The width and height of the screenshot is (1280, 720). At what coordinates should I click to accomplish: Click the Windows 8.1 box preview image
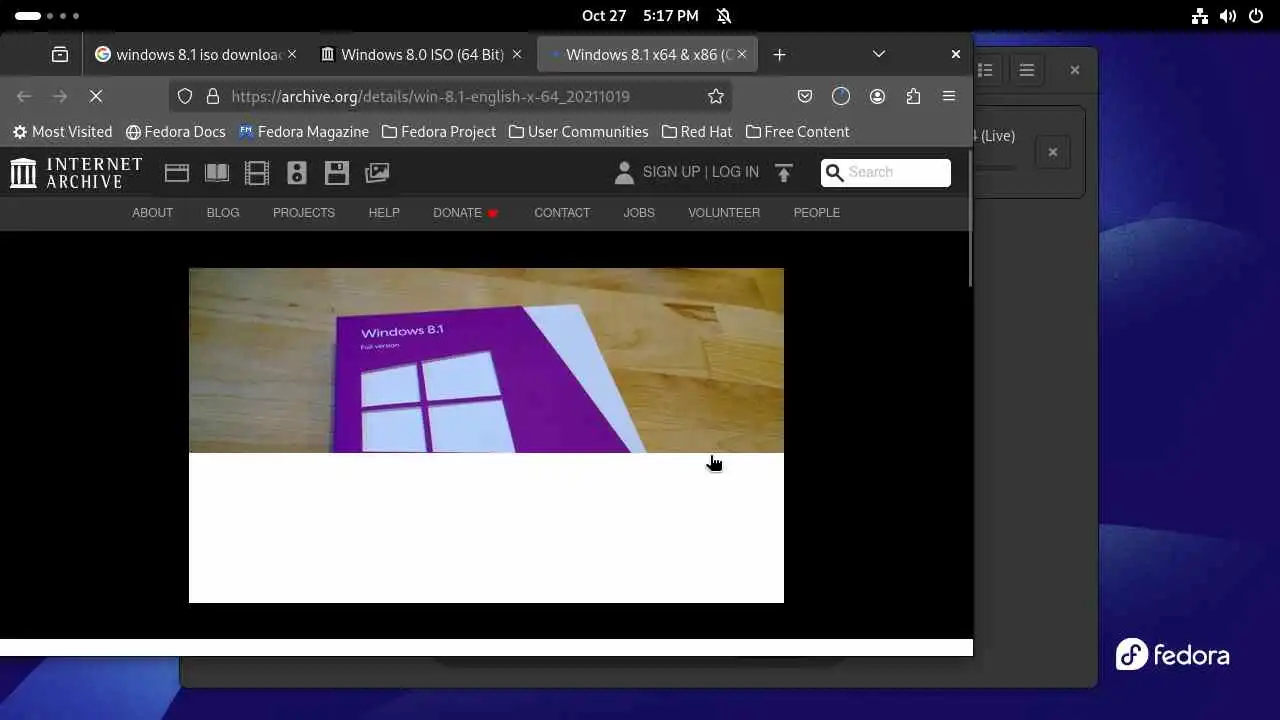[x=486, y=360]
